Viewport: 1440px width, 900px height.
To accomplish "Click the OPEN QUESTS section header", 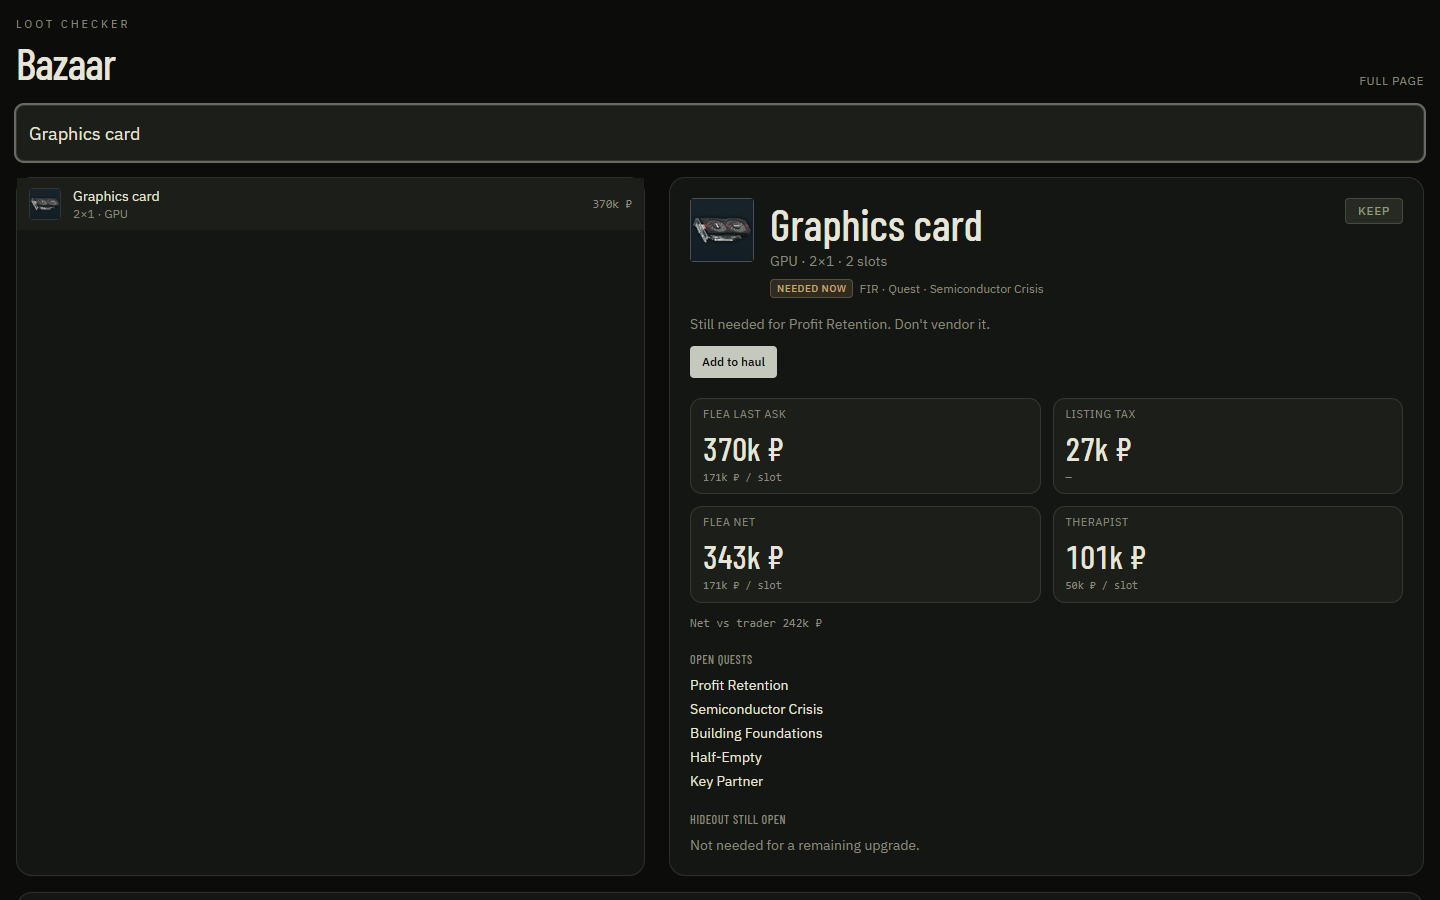I will tap(721, 660).
